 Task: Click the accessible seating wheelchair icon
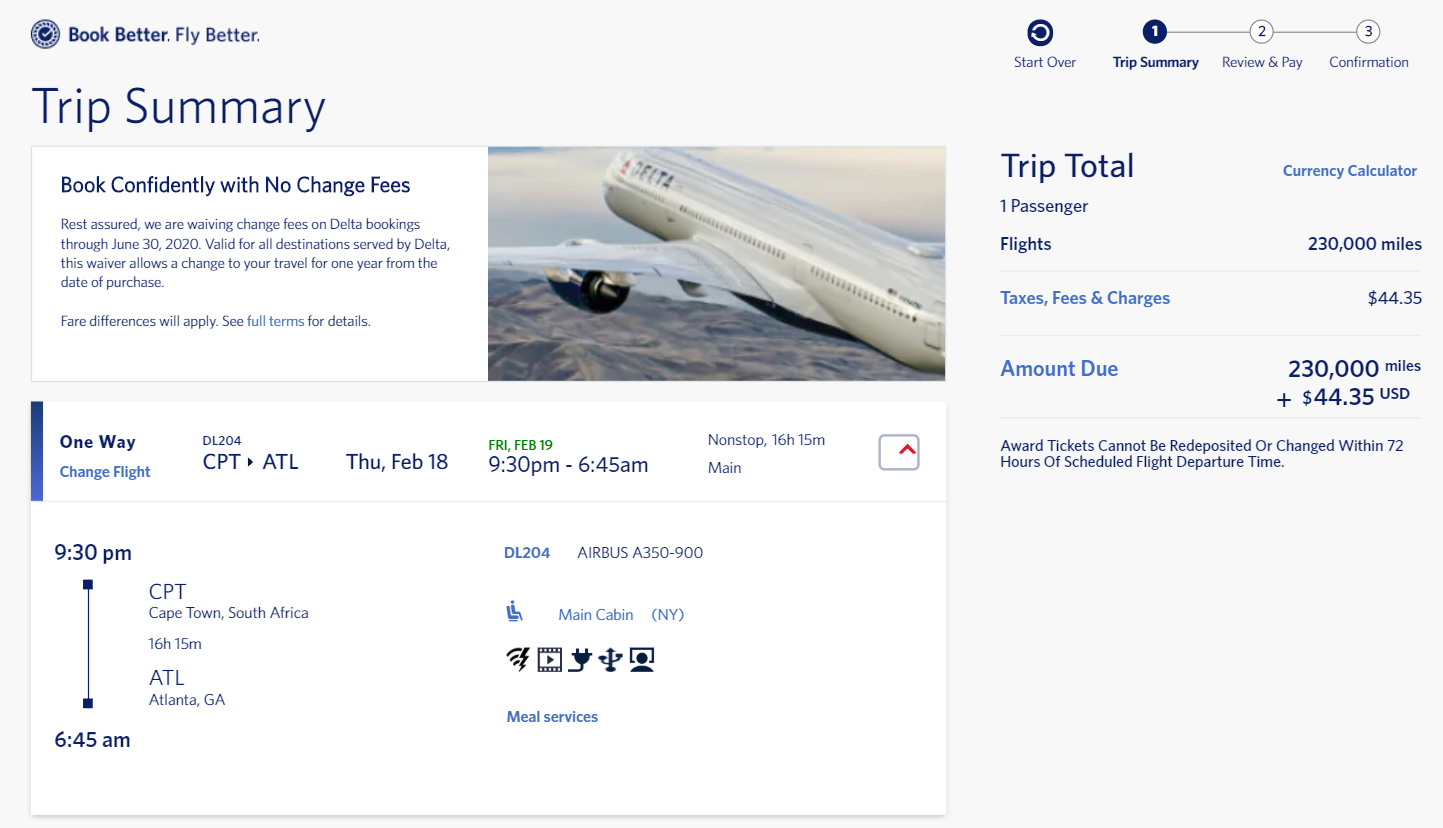coord(515,611)
